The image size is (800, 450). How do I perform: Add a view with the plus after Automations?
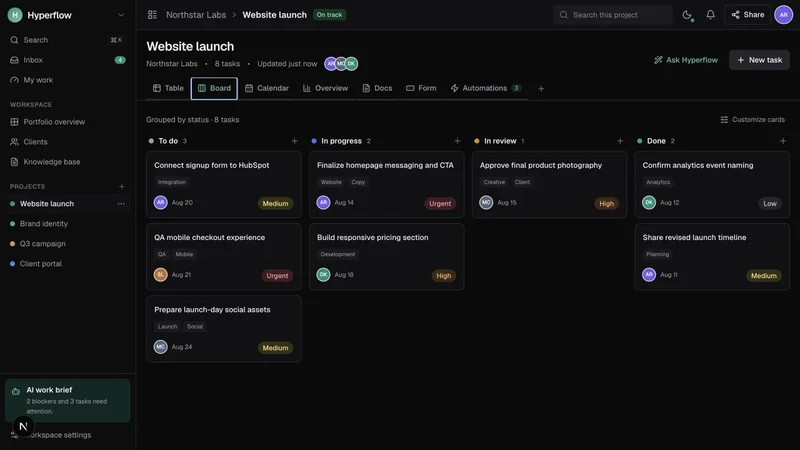(x=541, y=89)
